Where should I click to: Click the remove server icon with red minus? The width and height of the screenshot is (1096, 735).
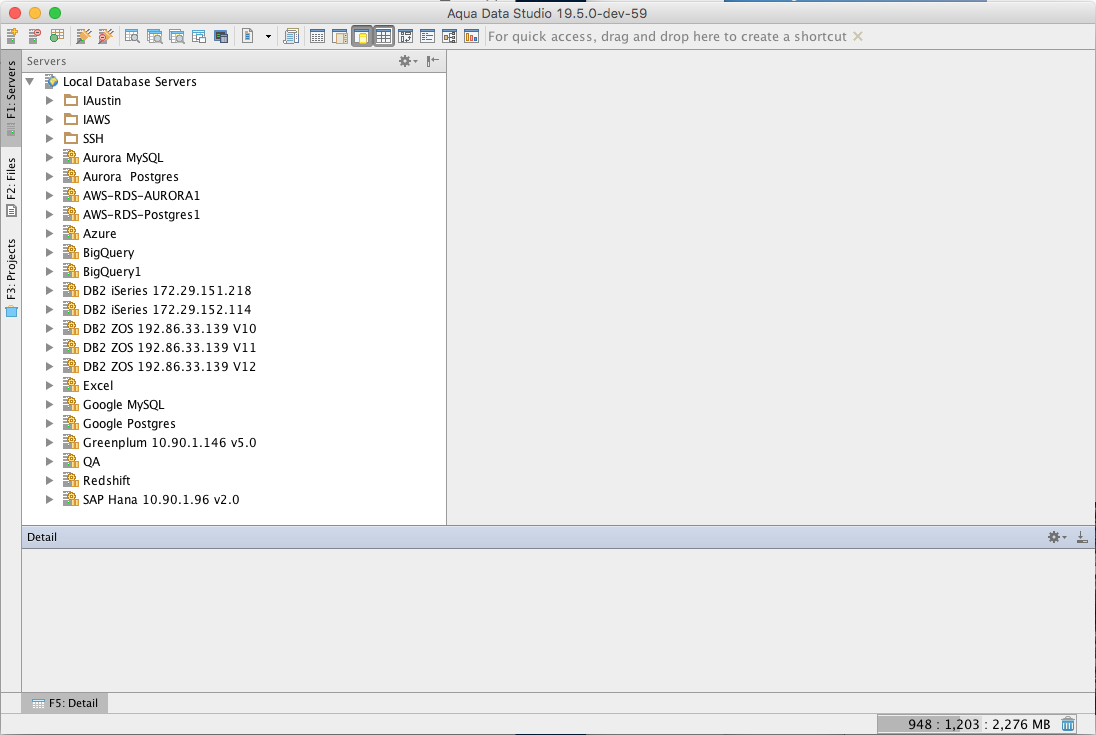click(x=34, y=36)
